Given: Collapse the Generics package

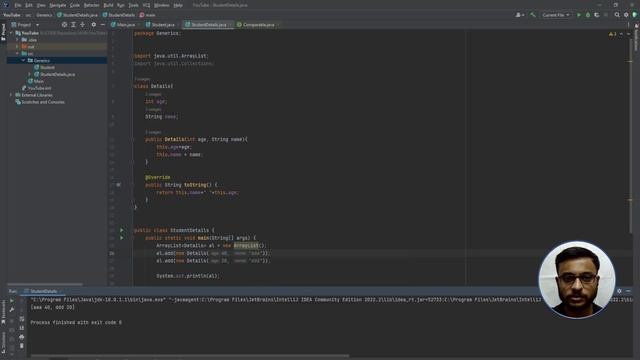Looking at the screenshot, I should coord(23,60).
